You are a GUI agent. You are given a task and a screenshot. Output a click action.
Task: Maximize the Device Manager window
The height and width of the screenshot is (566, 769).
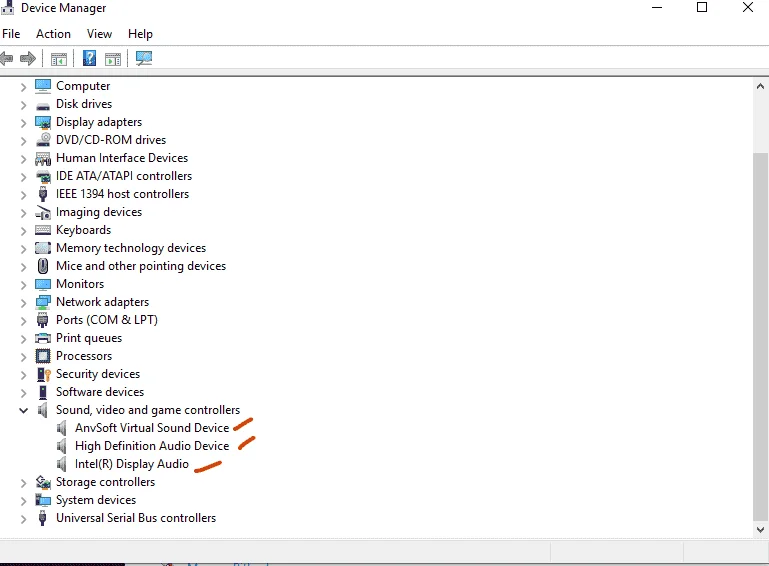(x=702, y=7)
